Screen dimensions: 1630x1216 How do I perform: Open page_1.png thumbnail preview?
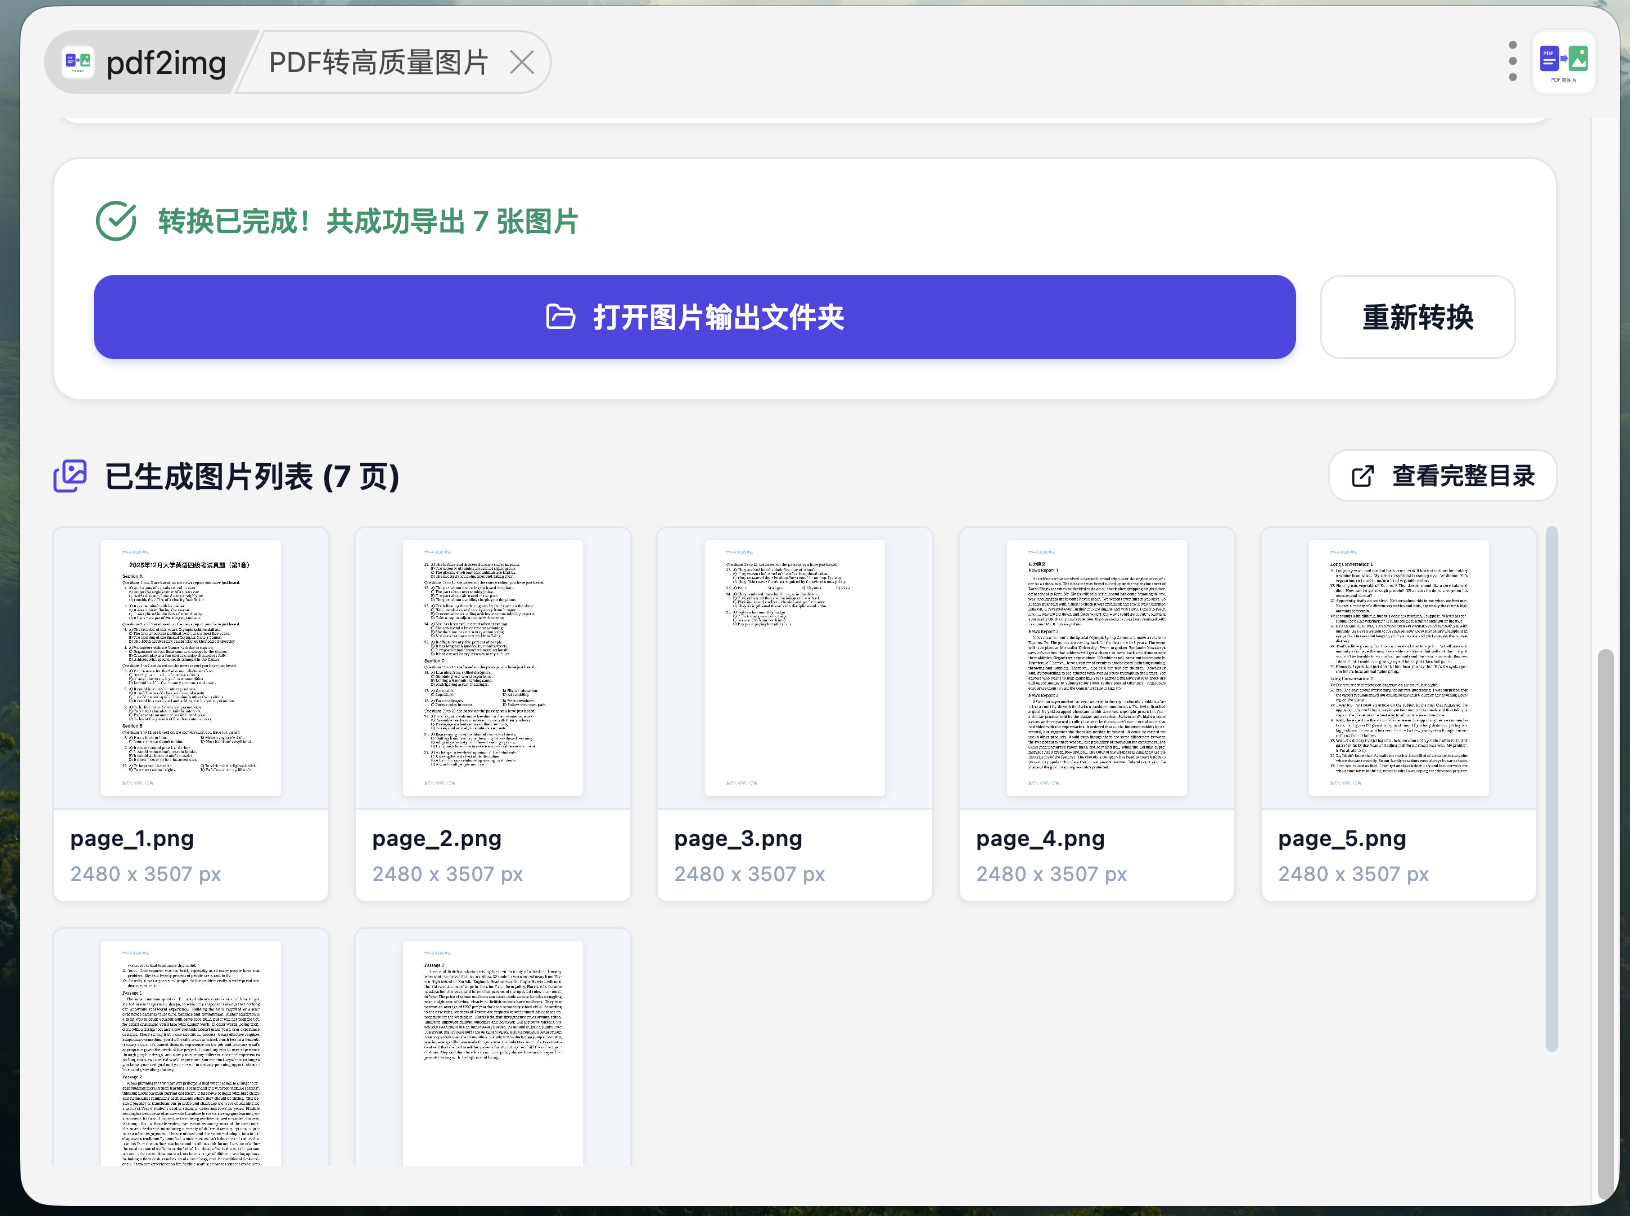191,668
